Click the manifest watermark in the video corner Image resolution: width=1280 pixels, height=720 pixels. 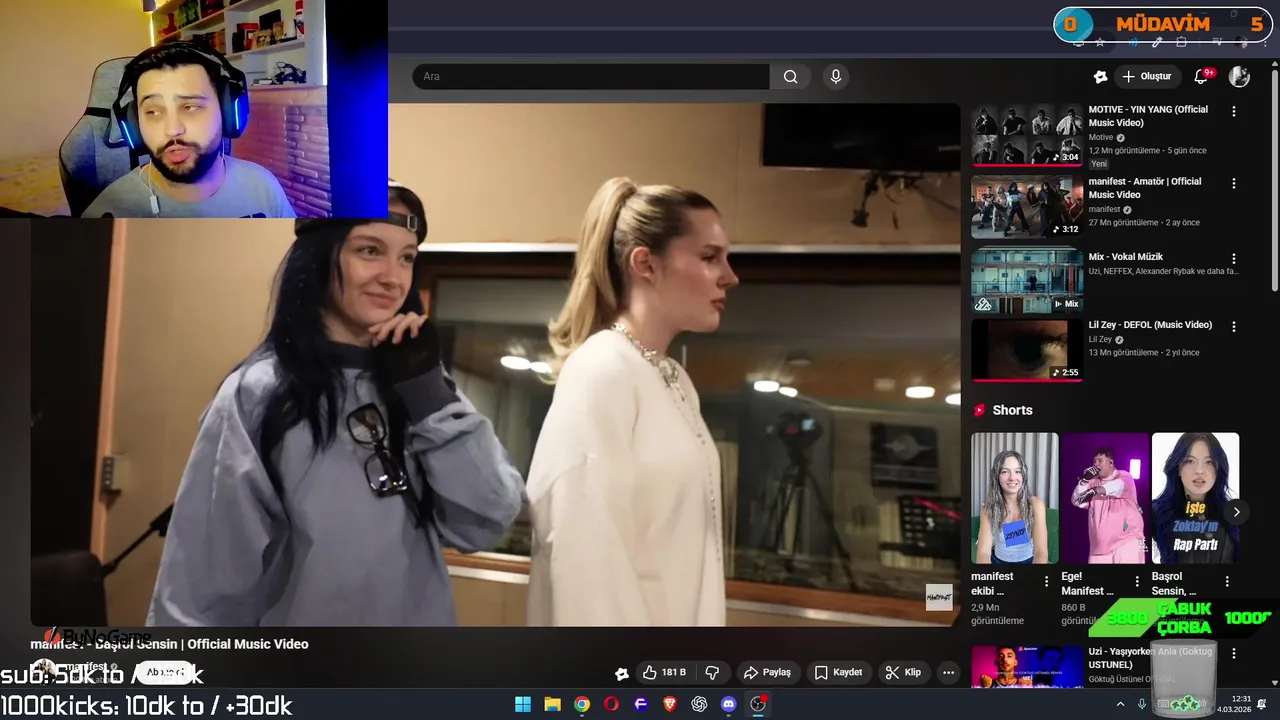pyautogui.click(x=939, y=597)
